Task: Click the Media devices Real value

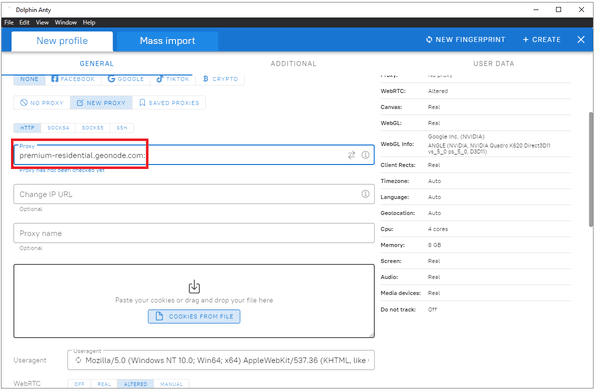Action: (x=434, y=293)
